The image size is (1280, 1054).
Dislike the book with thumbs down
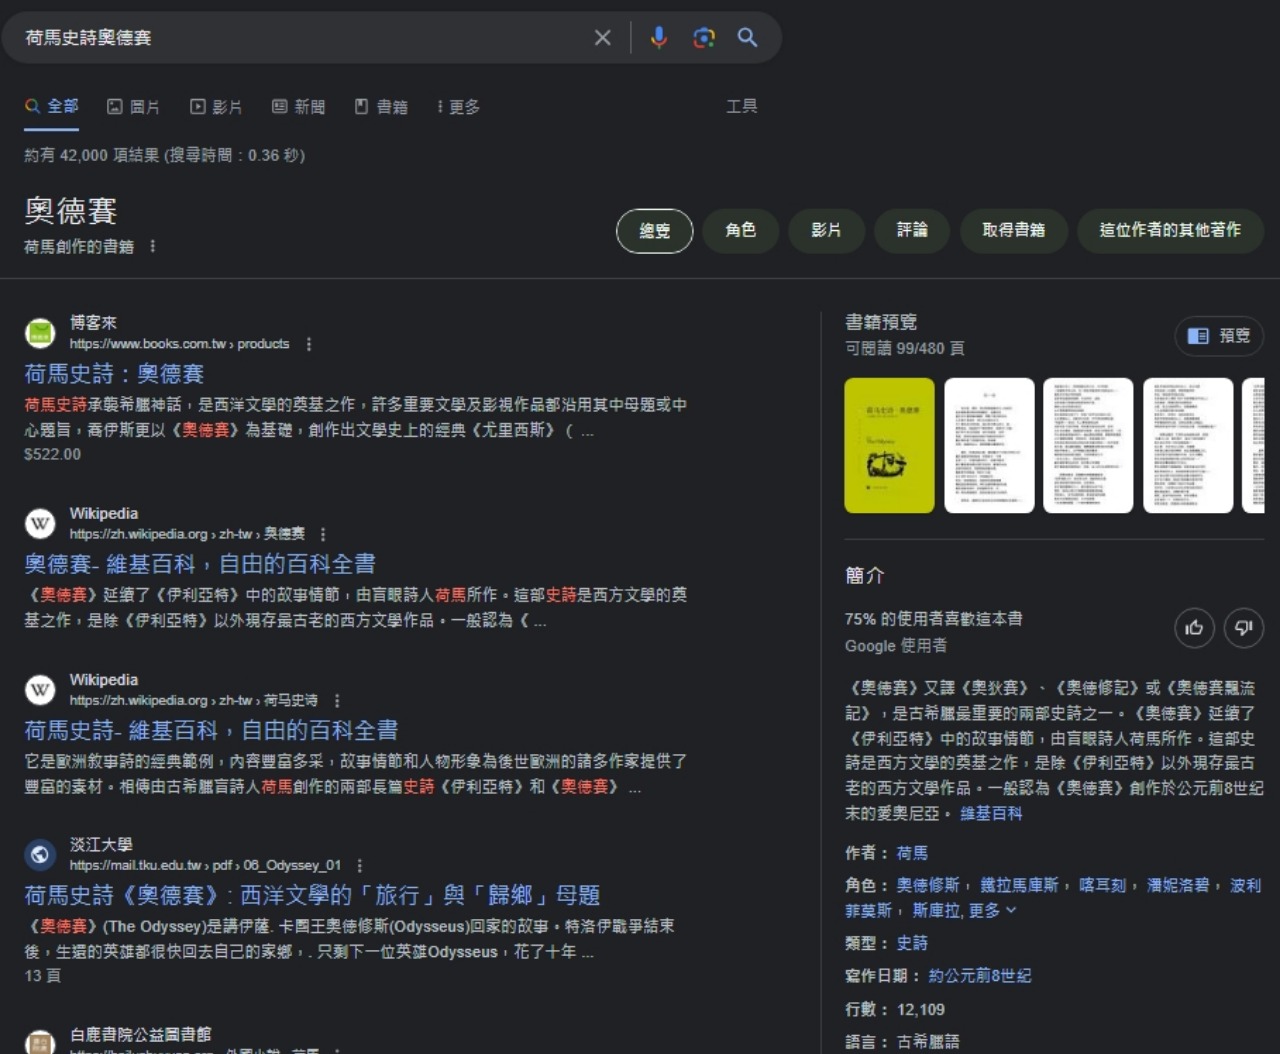(1244, 628)
